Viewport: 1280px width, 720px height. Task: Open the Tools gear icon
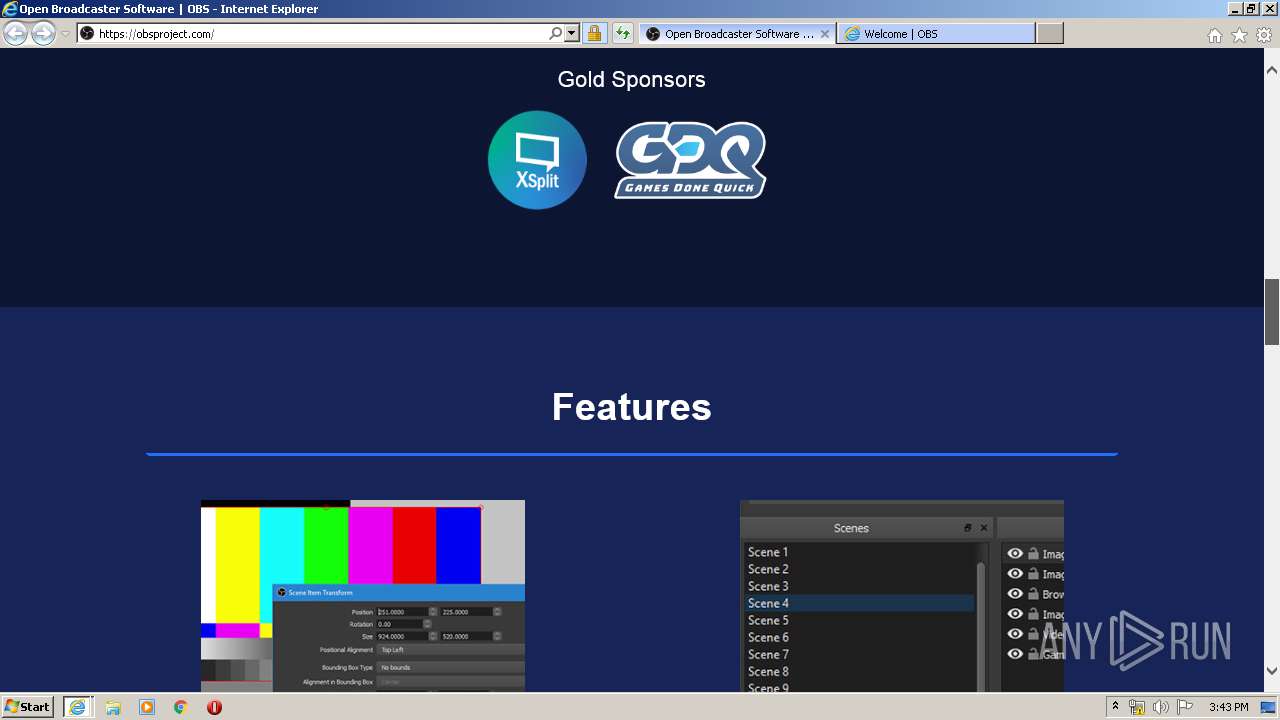[x=1264, y=35]
